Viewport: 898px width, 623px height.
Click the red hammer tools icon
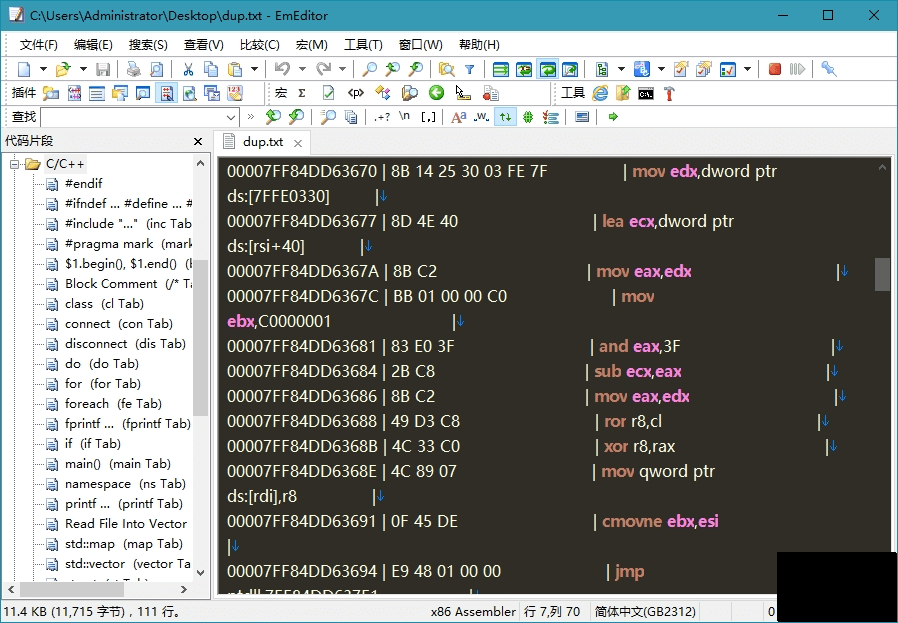(669, 93)
